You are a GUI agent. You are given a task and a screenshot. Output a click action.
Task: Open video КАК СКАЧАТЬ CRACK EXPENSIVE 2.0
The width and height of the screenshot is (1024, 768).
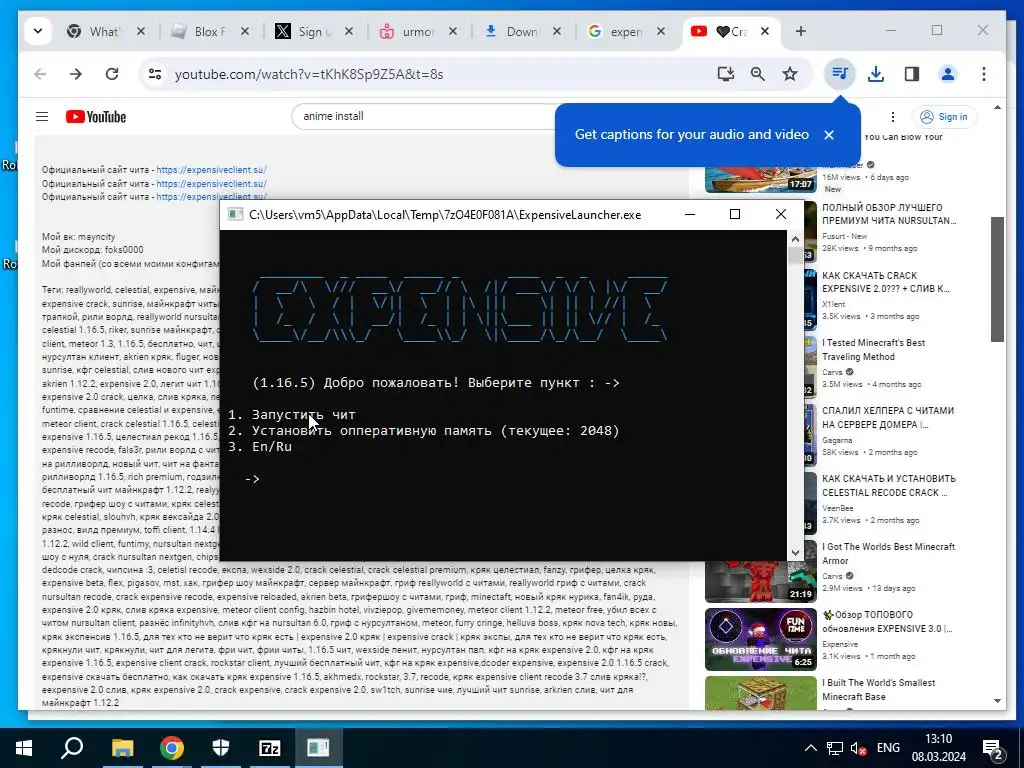pos(886,282)
